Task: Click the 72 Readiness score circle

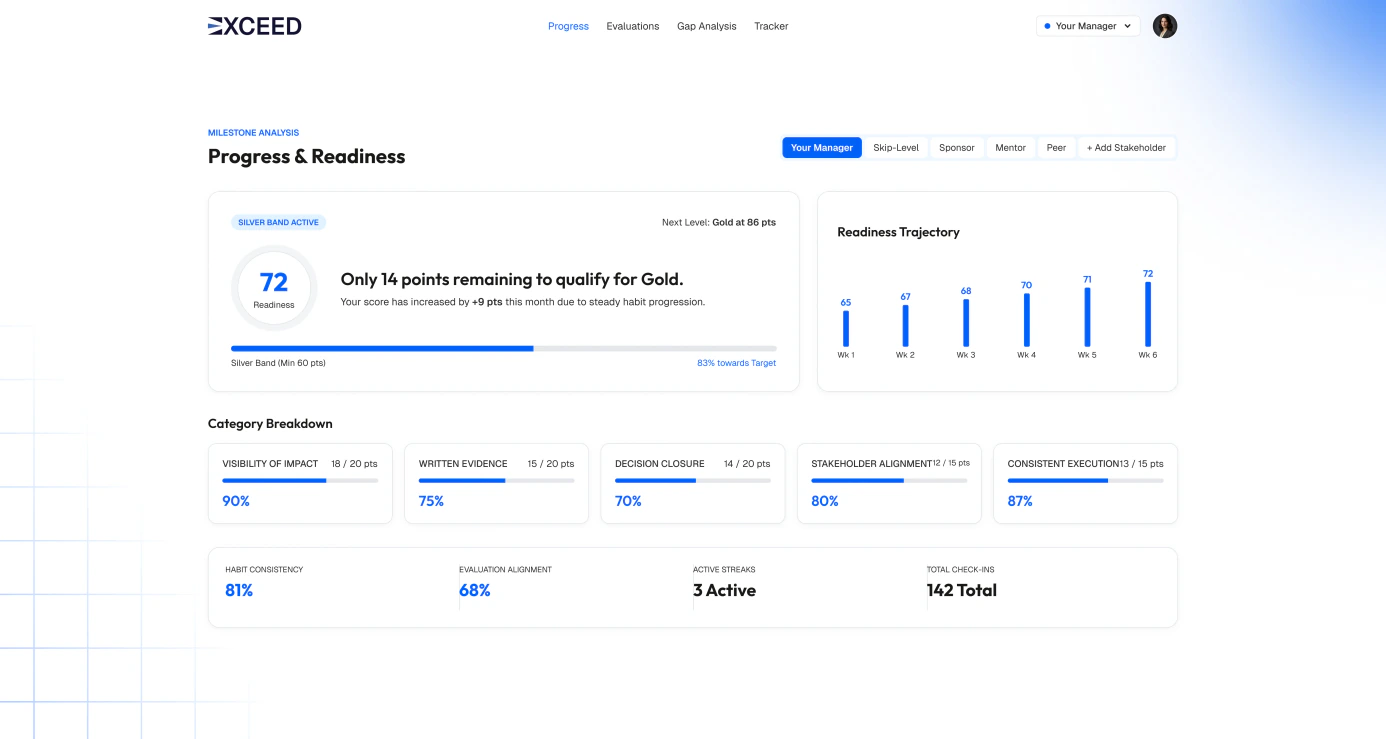Action: pos(274,288)
